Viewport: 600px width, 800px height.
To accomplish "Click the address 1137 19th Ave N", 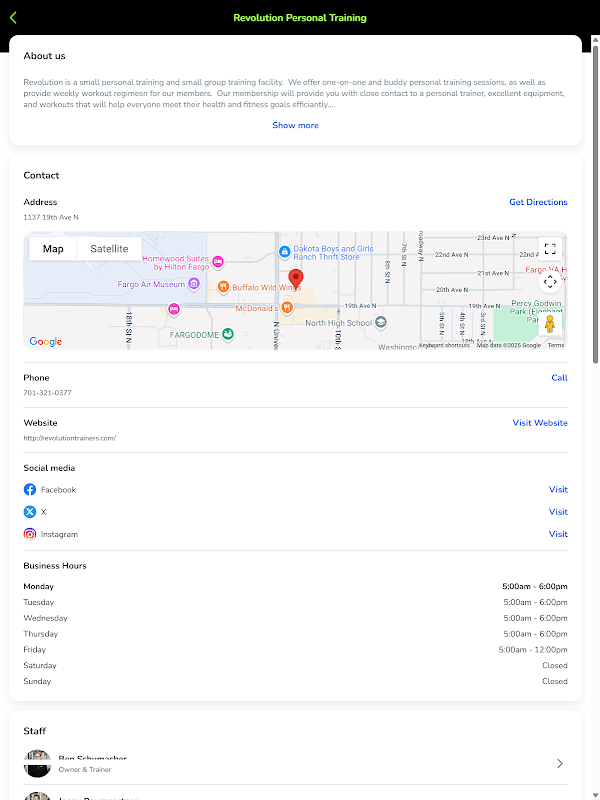I will click(51, 217).
